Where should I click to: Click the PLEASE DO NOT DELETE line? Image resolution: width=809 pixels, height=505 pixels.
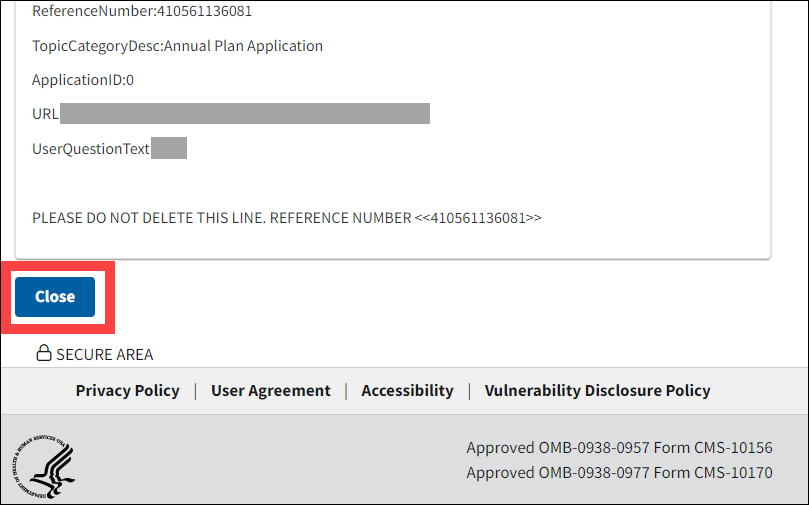click(220, 217)
